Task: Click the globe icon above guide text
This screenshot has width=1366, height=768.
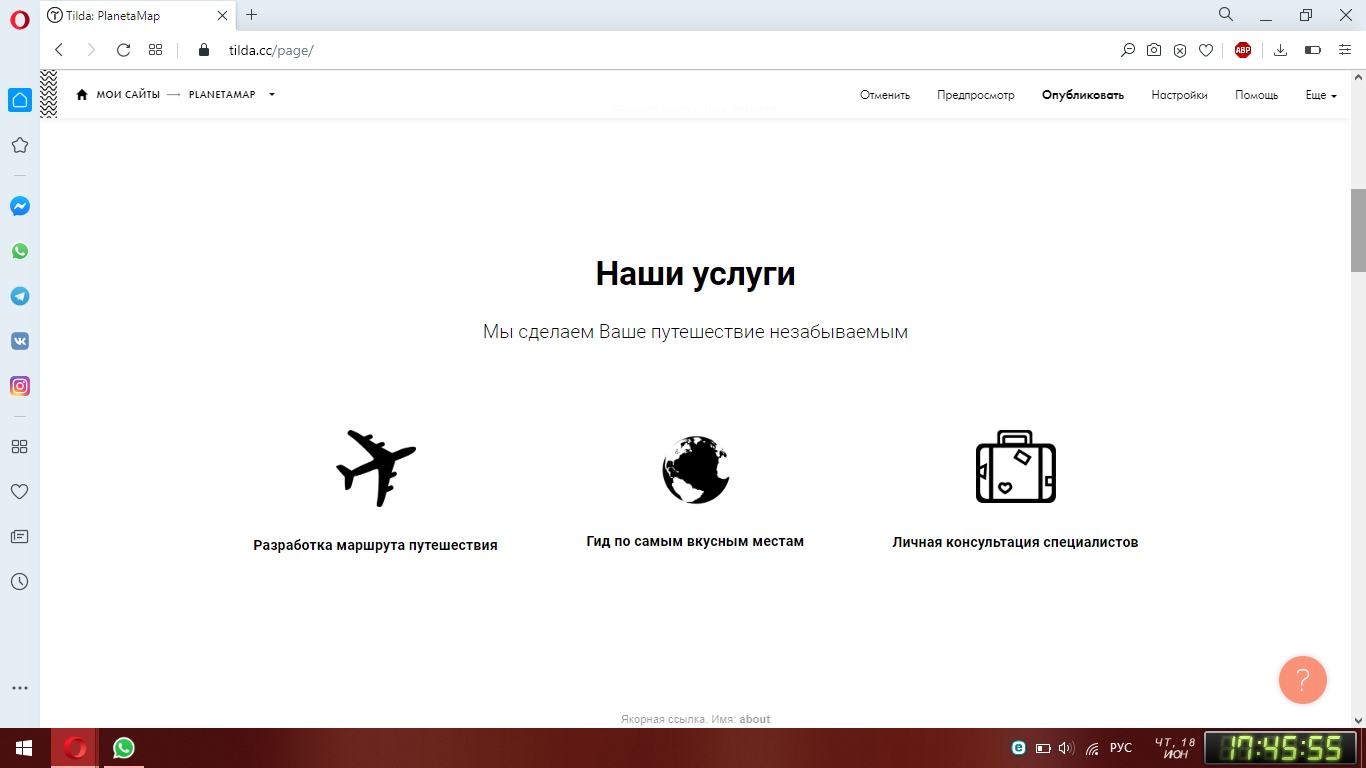Action: (x=695, y=469)
